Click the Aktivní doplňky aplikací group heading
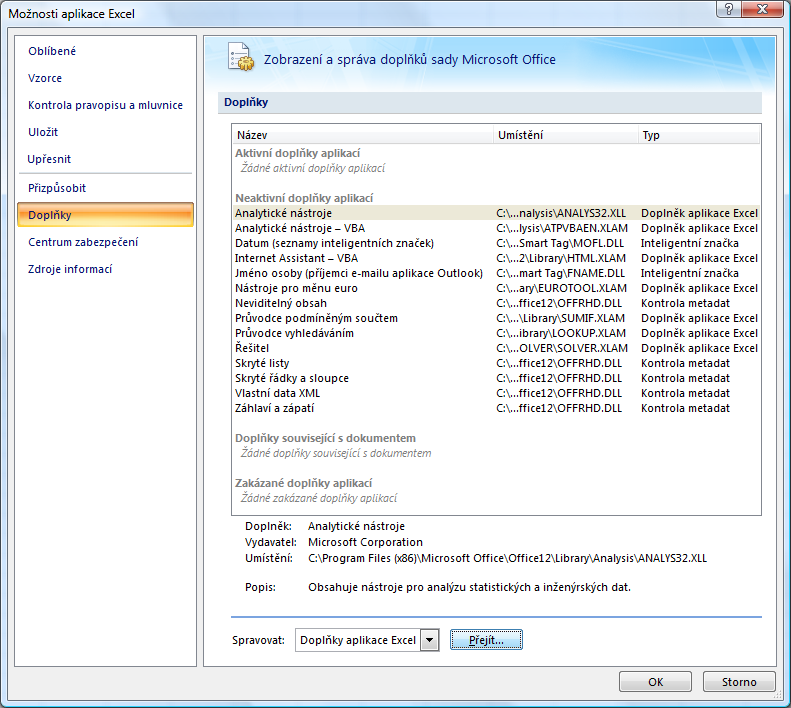This screenshot has width=791, height=708. [x=298, y=153]
